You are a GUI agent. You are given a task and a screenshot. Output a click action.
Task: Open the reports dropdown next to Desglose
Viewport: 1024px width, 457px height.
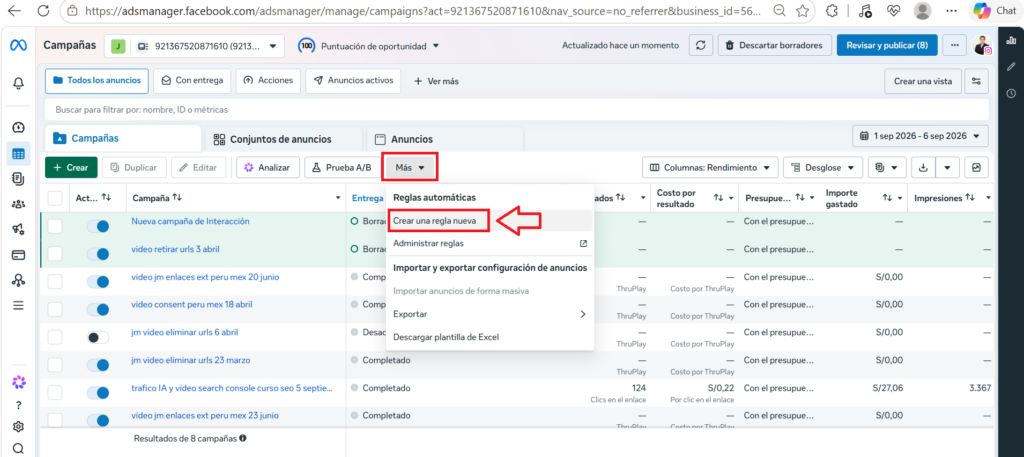pyautogui.click(x=887, y=168)
